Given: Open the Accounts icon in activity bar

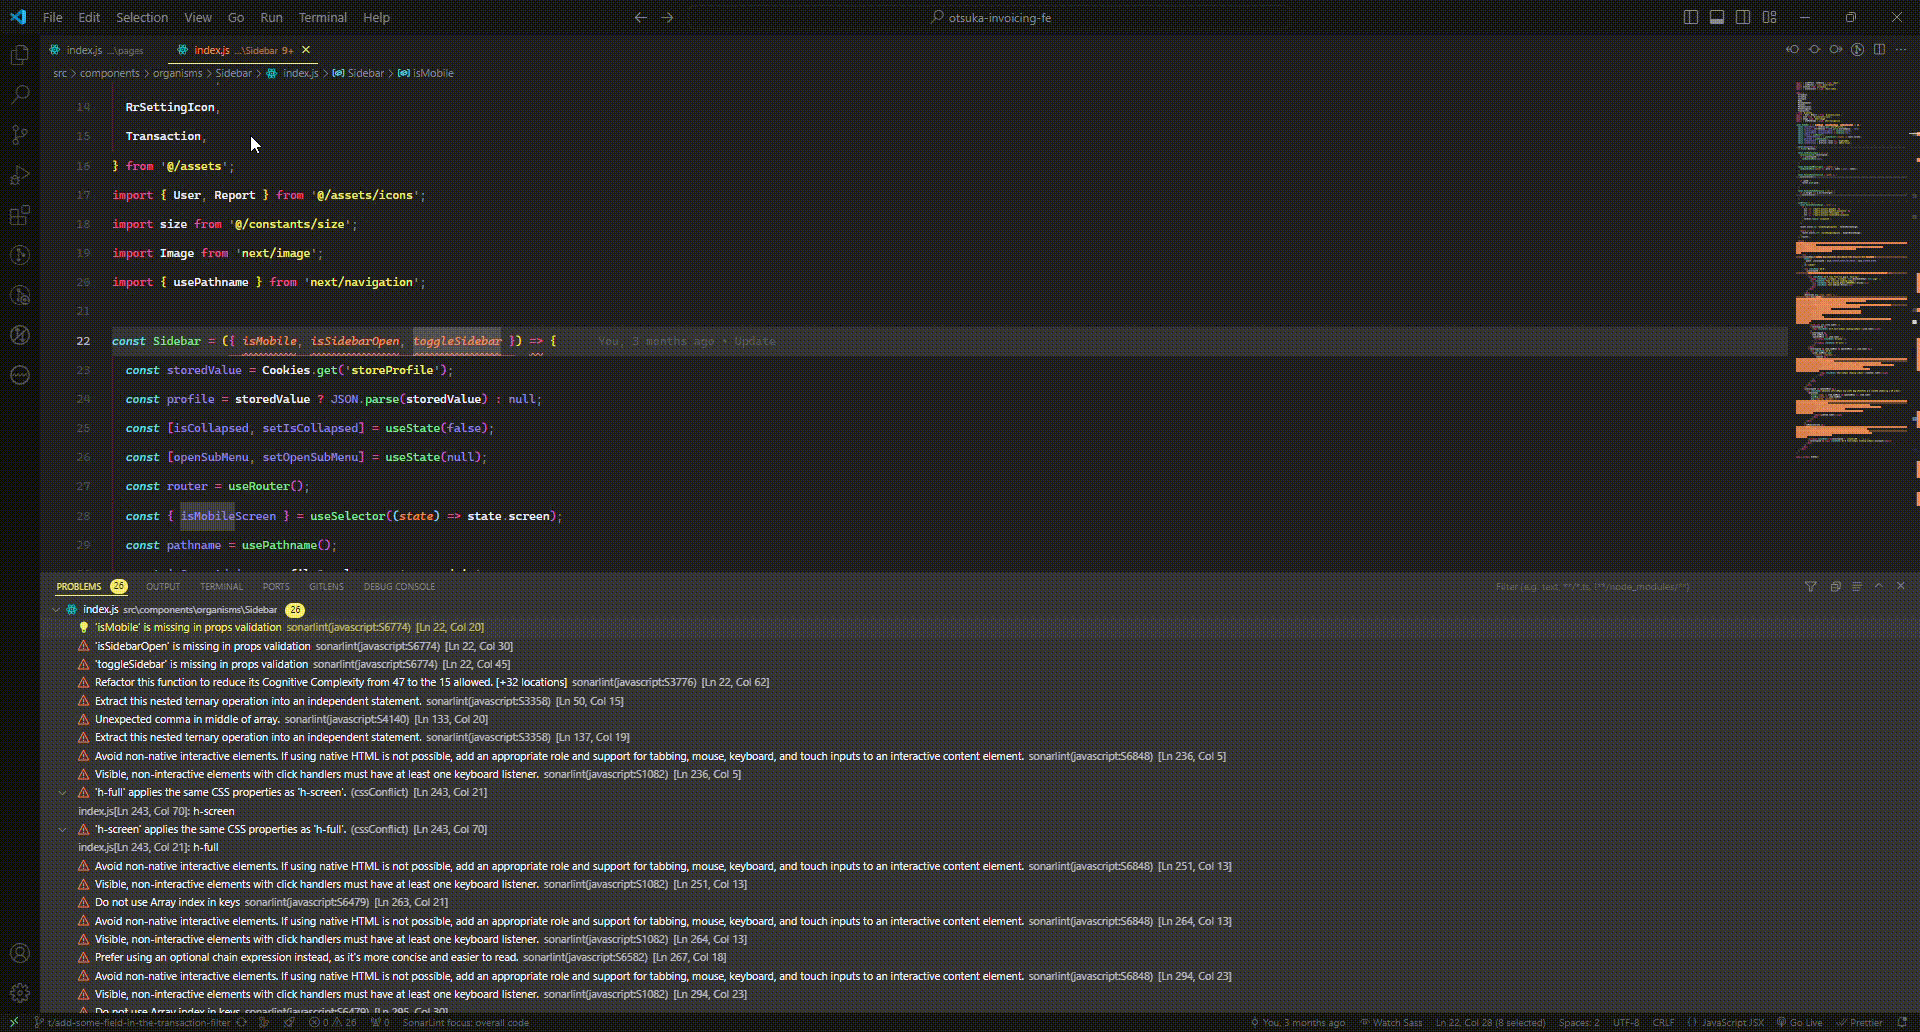Looking at the screenshot, I should coord(19,953).
